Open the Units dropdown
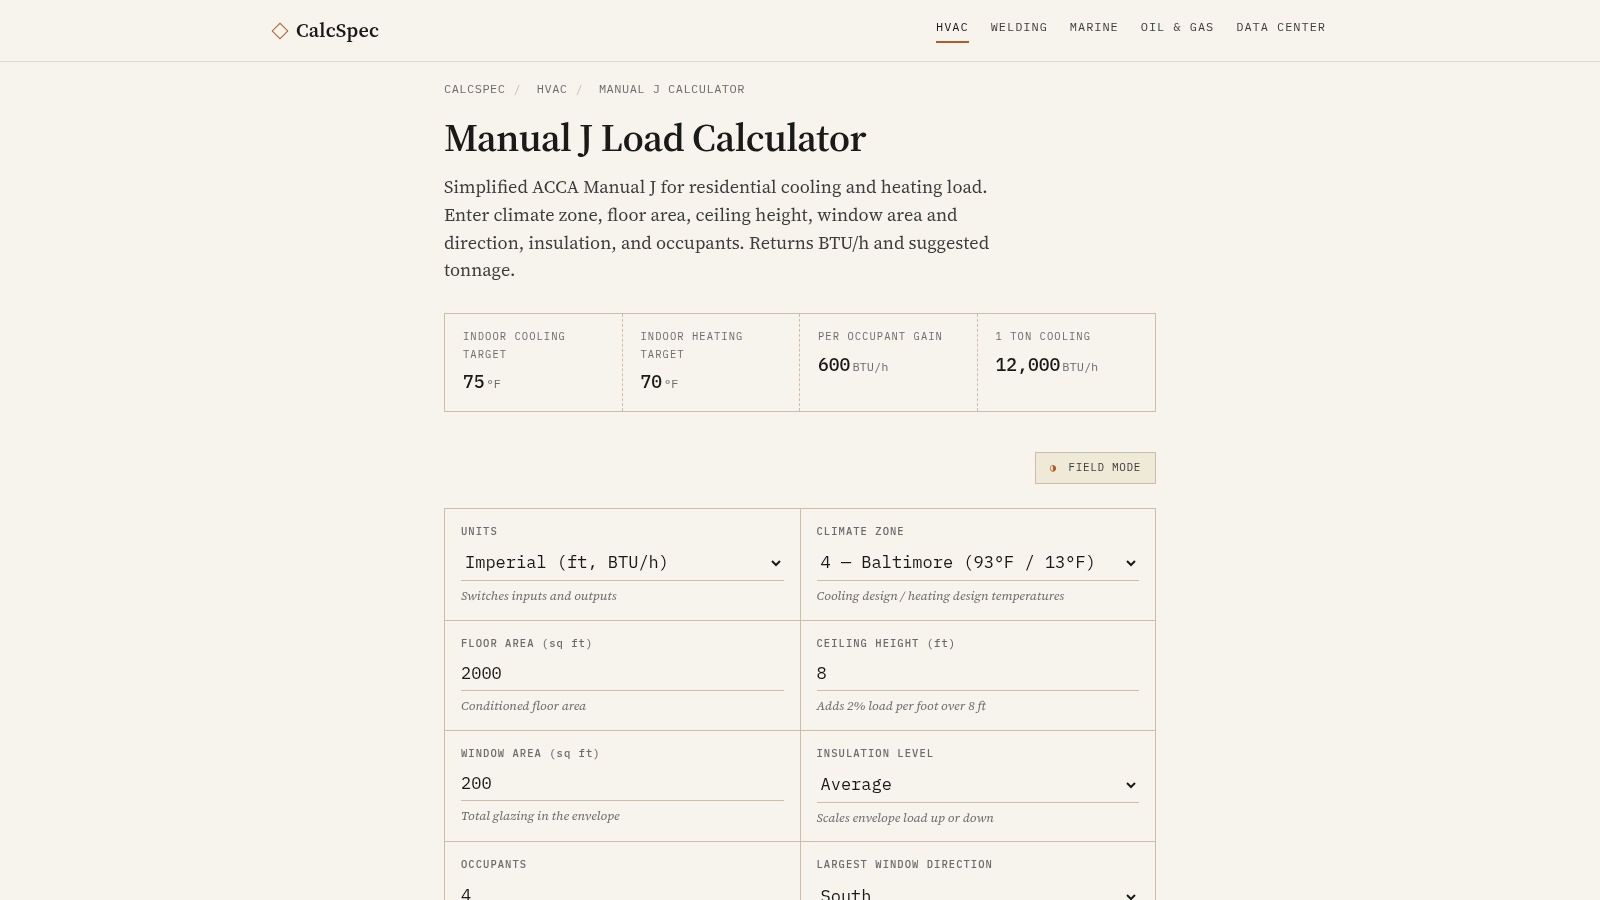1600x900 pixels. (622, 563)
